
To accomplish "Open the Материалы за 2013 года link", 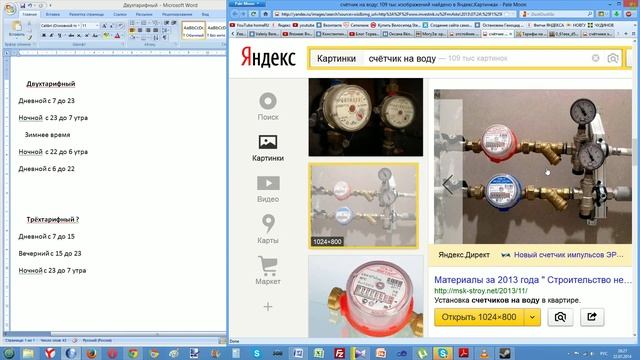I will 533,280.
